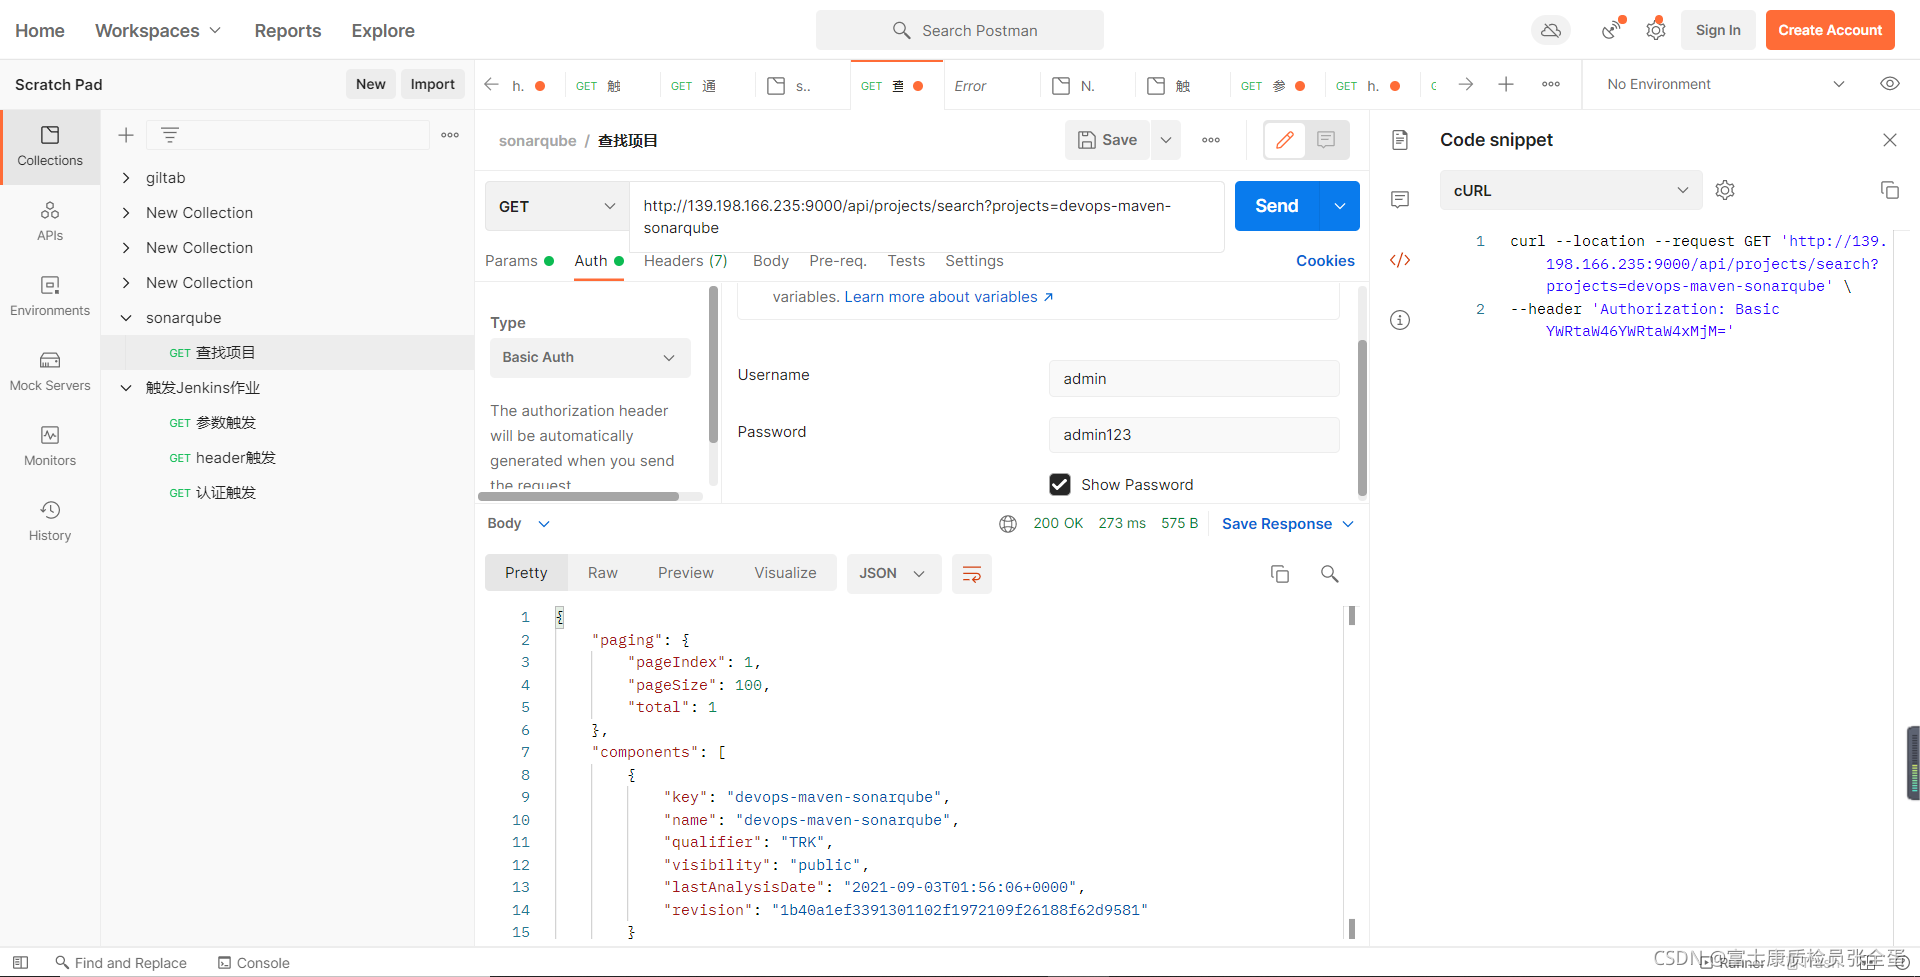Open the request view-more ellipsis beside Save
This screenshot has width=1920, height=977.
point(1211,140)
